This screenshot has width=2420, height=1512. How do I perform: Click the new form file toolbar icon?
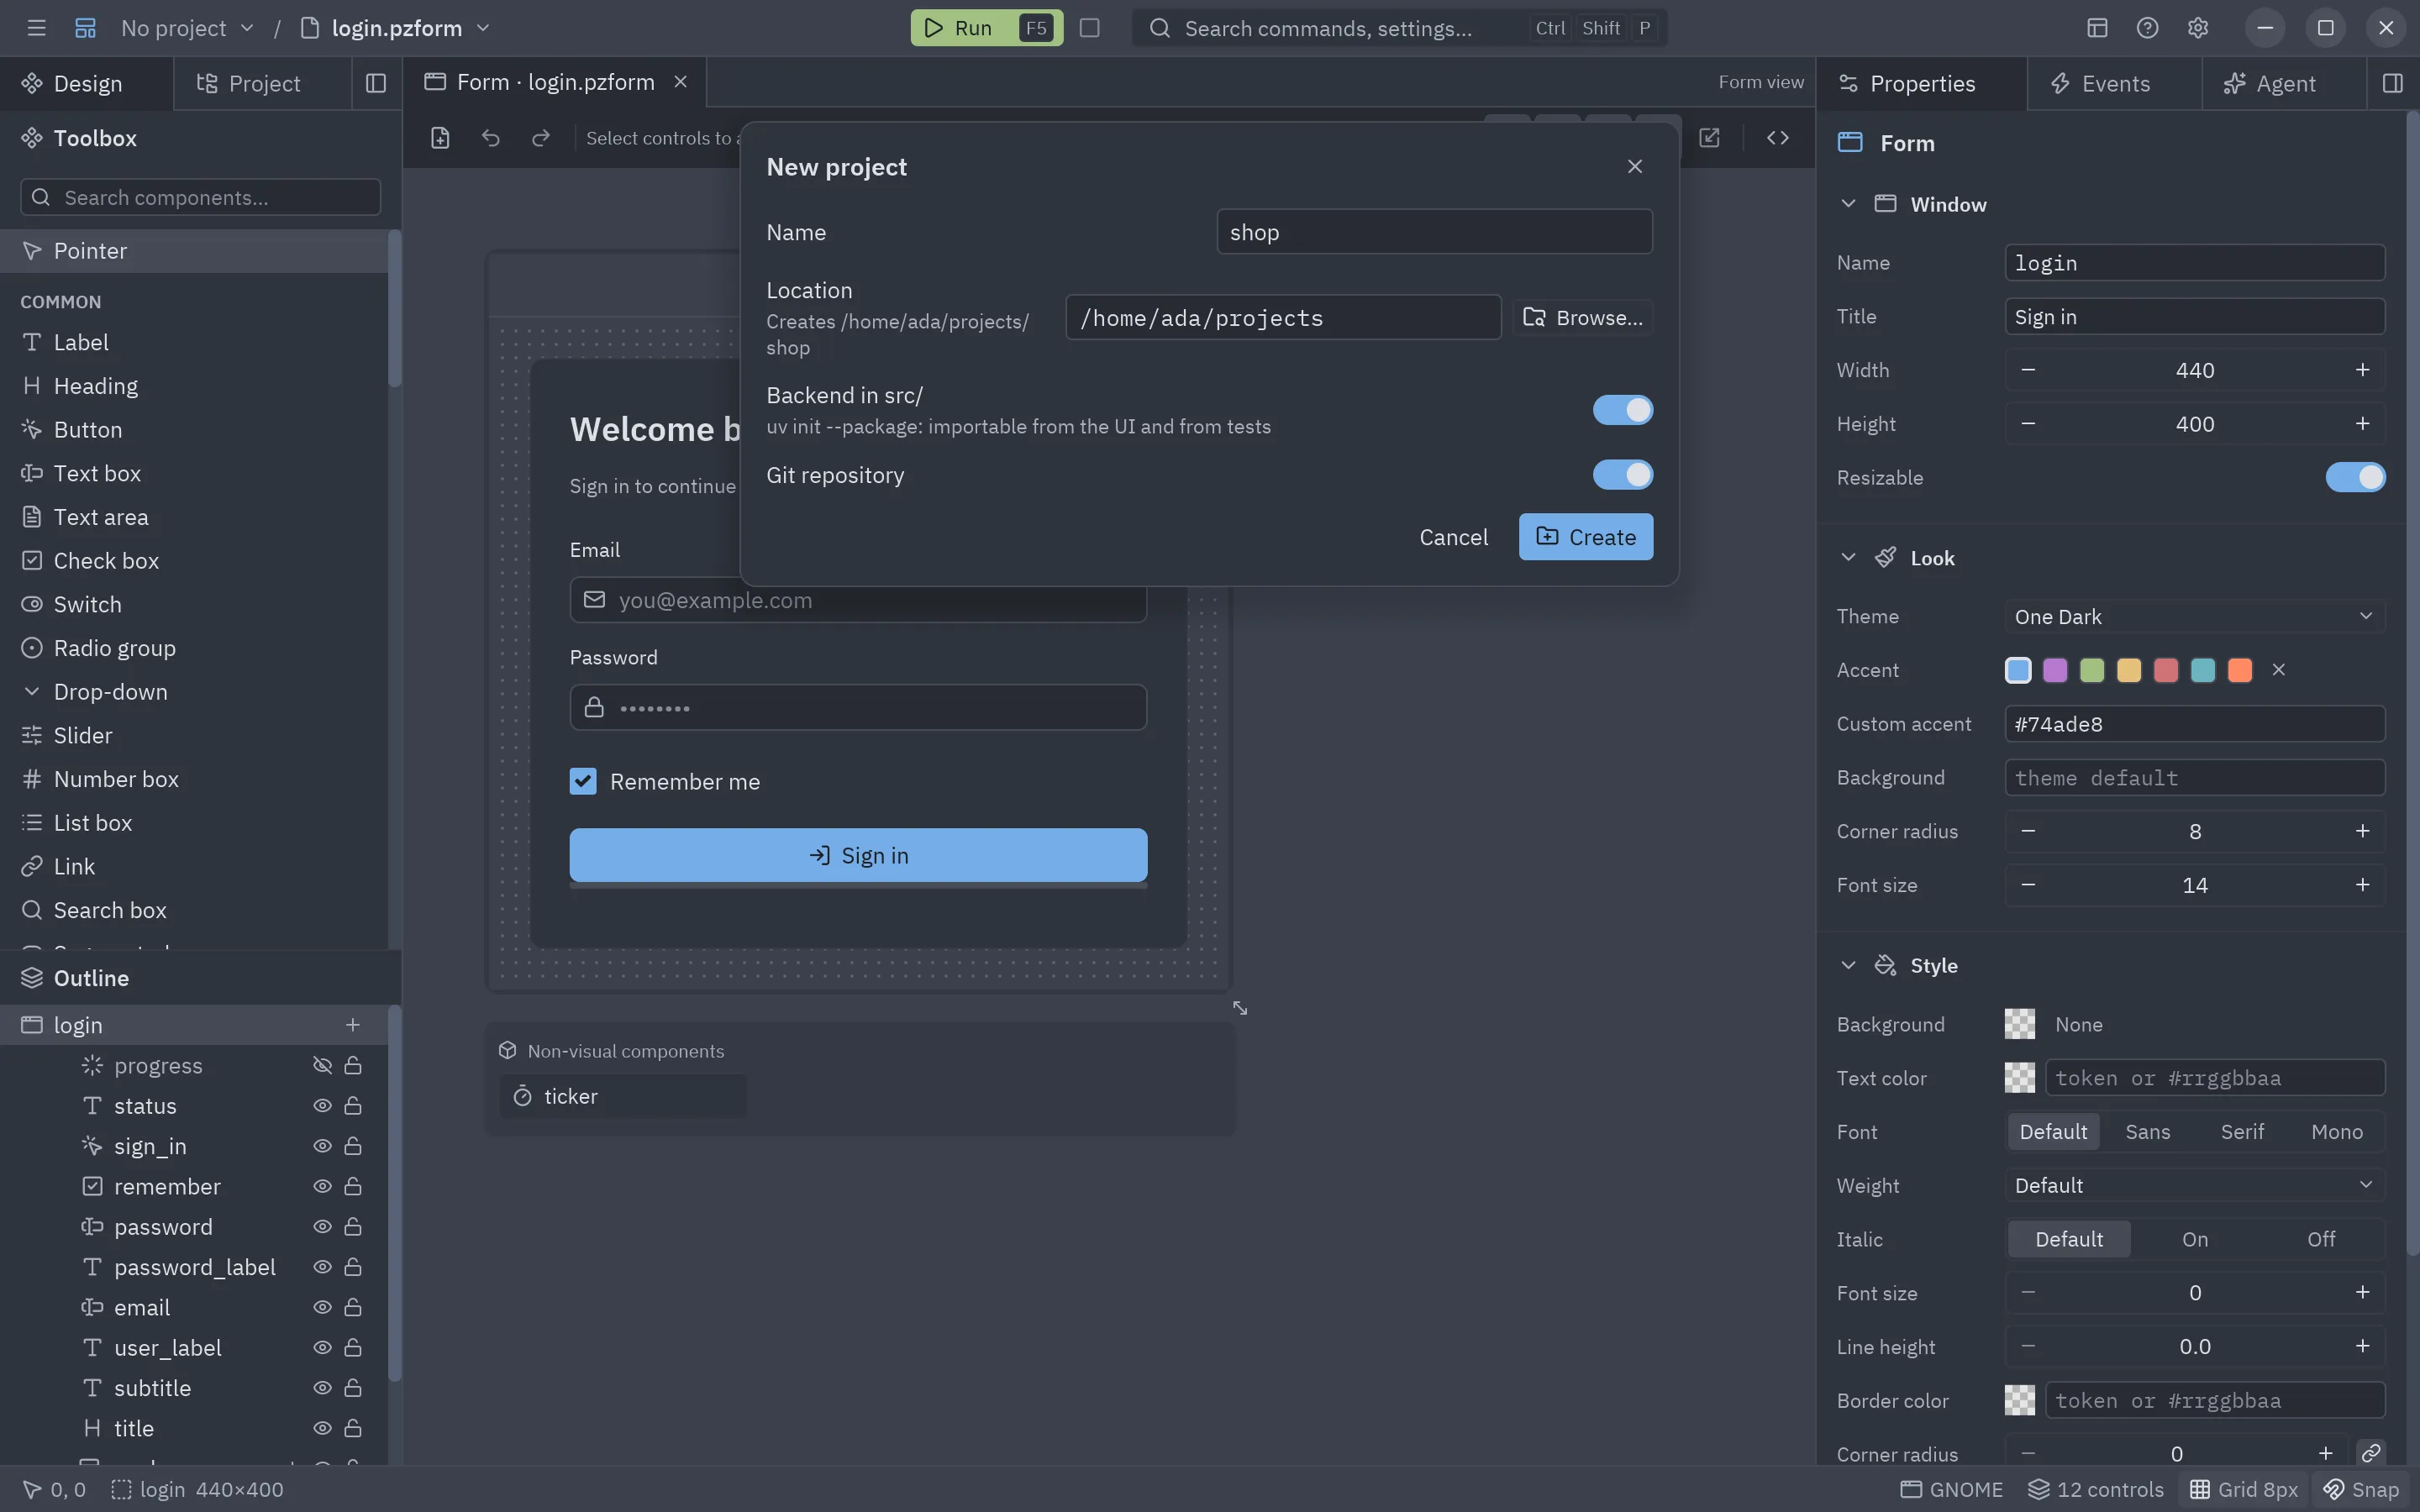[x=440, y=138]
